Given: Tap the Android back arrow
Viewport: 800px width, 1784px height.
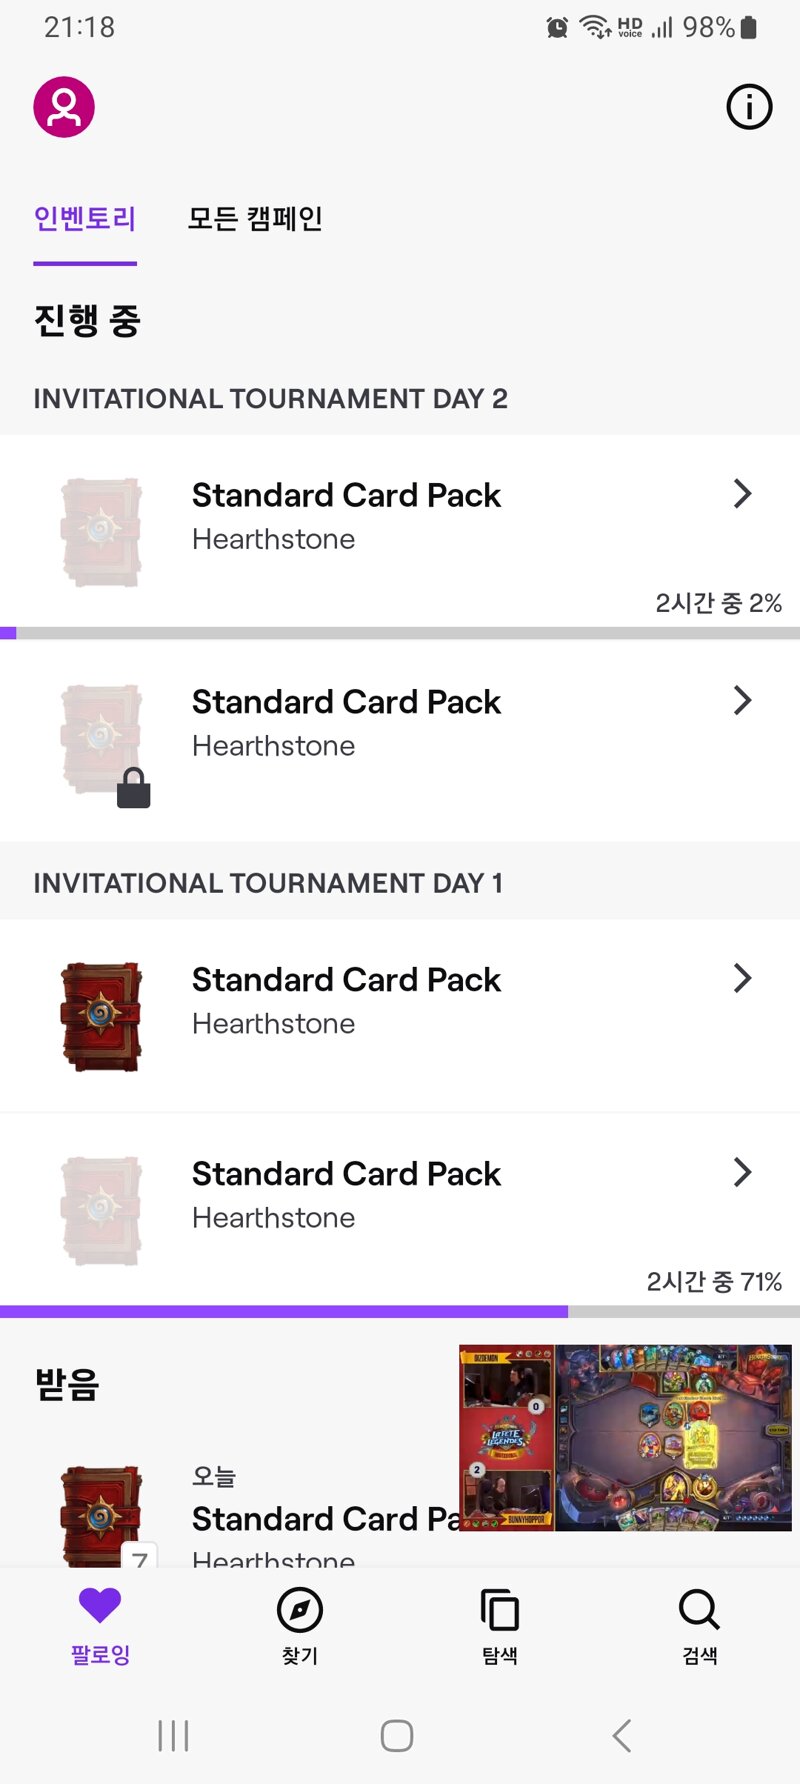Looking at the screenshot, I should point(622,1736).
